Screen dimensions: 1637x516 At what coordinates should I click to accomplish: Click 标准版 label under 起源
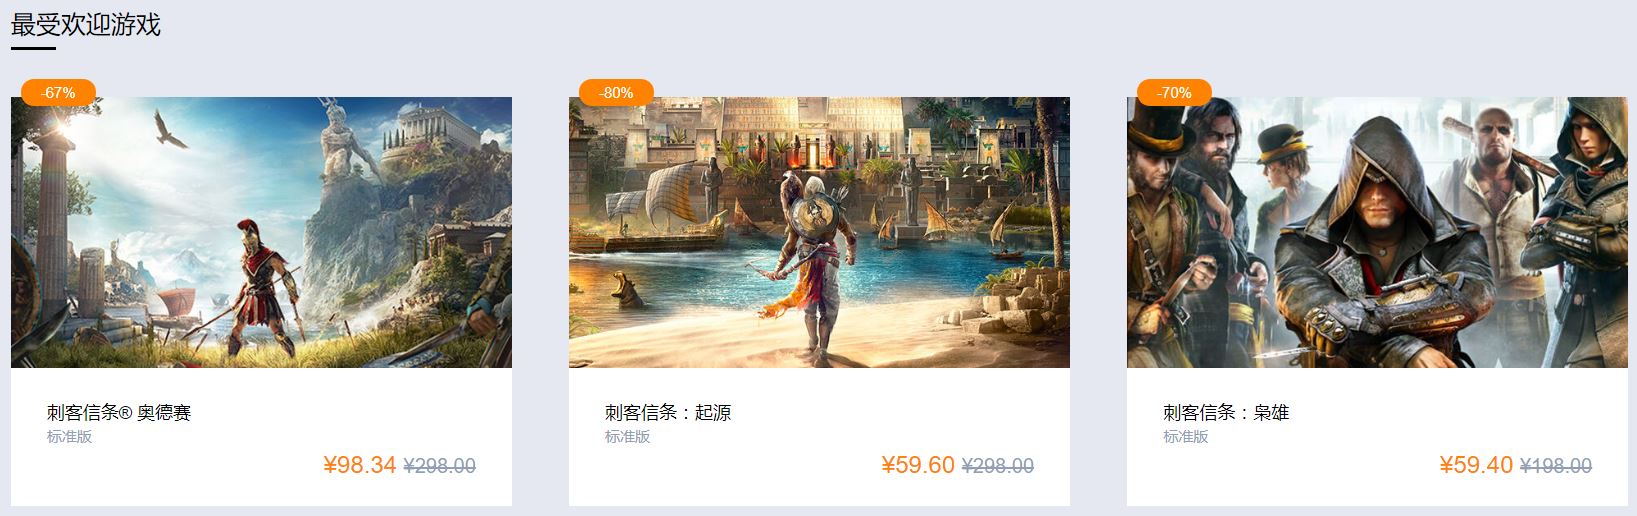[x=627, y=437]
